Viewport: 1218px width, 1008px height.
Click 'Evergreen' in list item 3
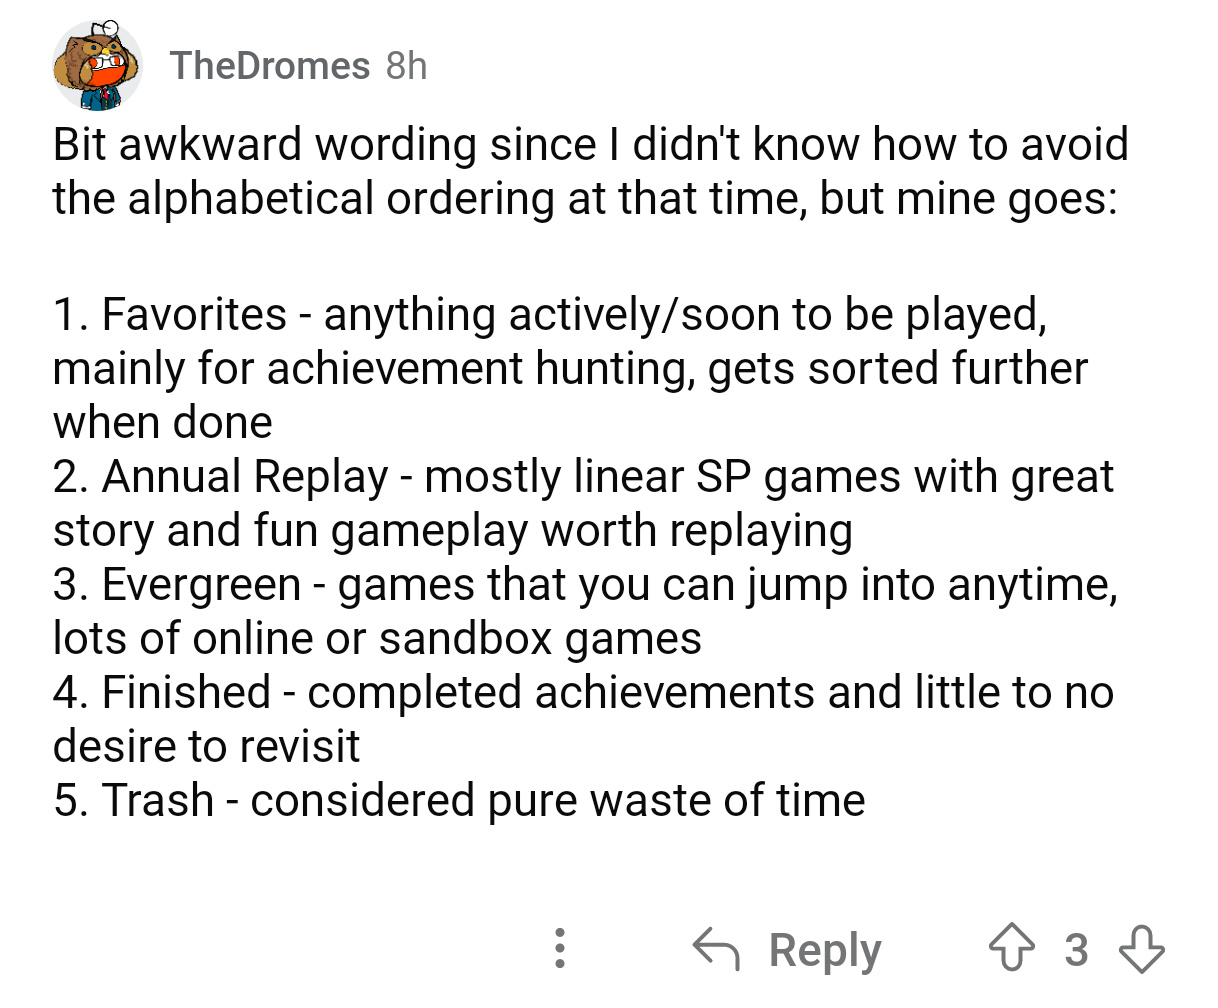pyautogui.click(x=201, y=585)
